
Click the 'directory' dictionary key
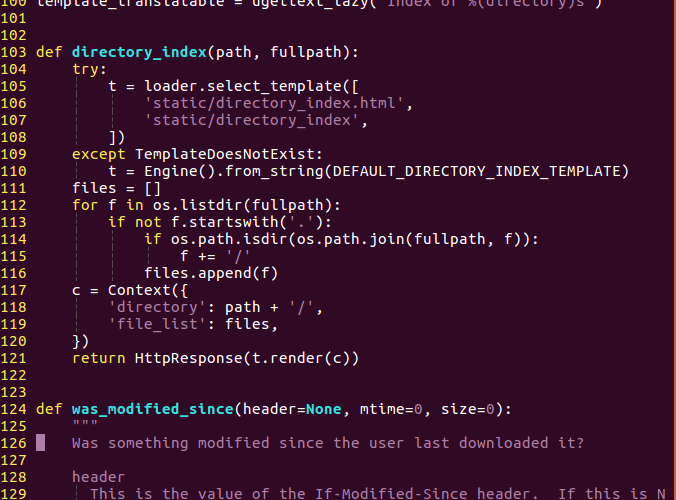pos(157,307)
